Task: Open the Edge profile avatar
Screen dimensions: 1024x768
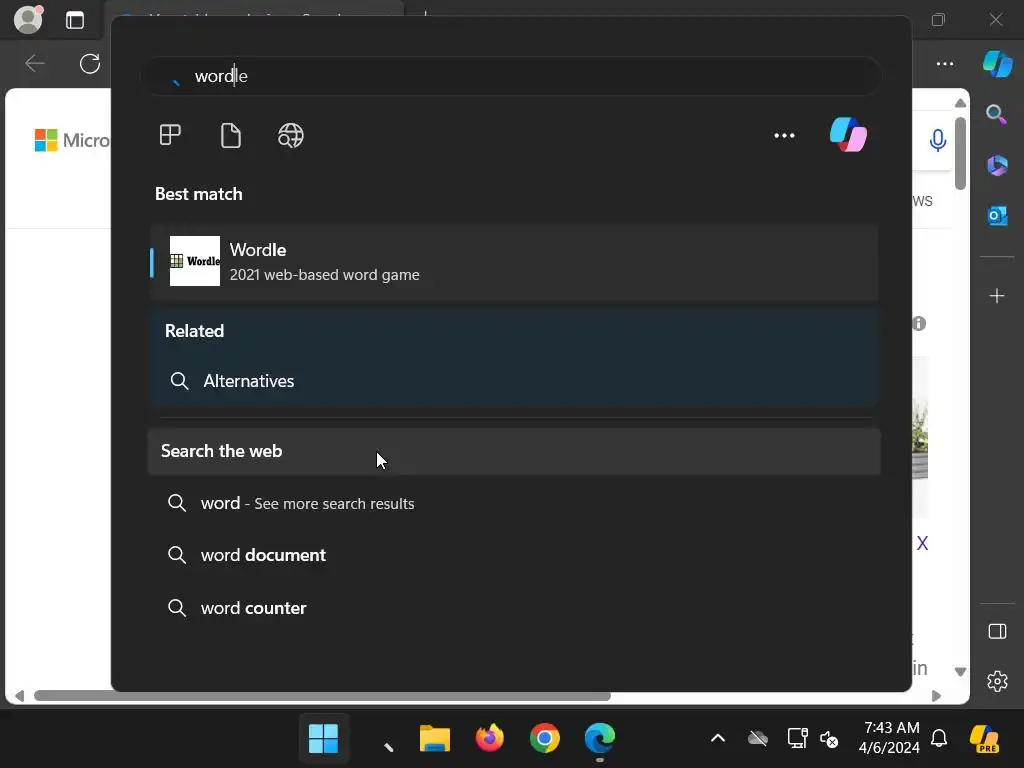Action: coord(28,19)
